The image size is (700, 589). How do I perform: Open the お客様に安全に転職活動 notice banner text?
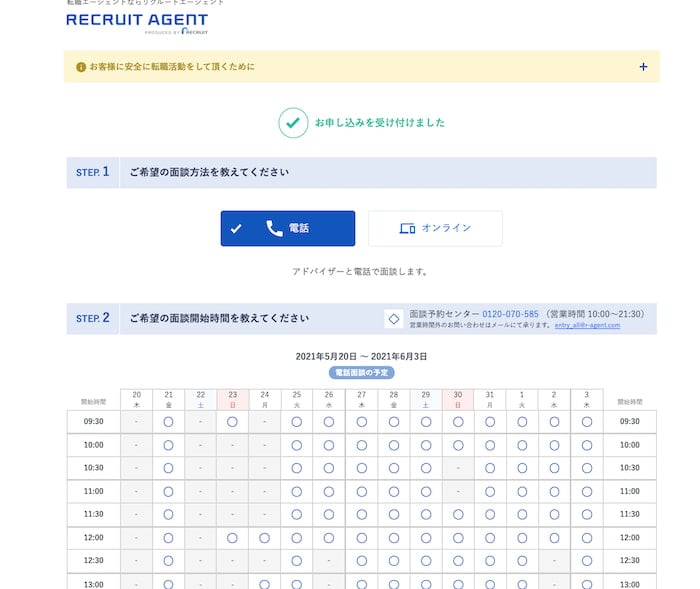[x=172, y=67]
